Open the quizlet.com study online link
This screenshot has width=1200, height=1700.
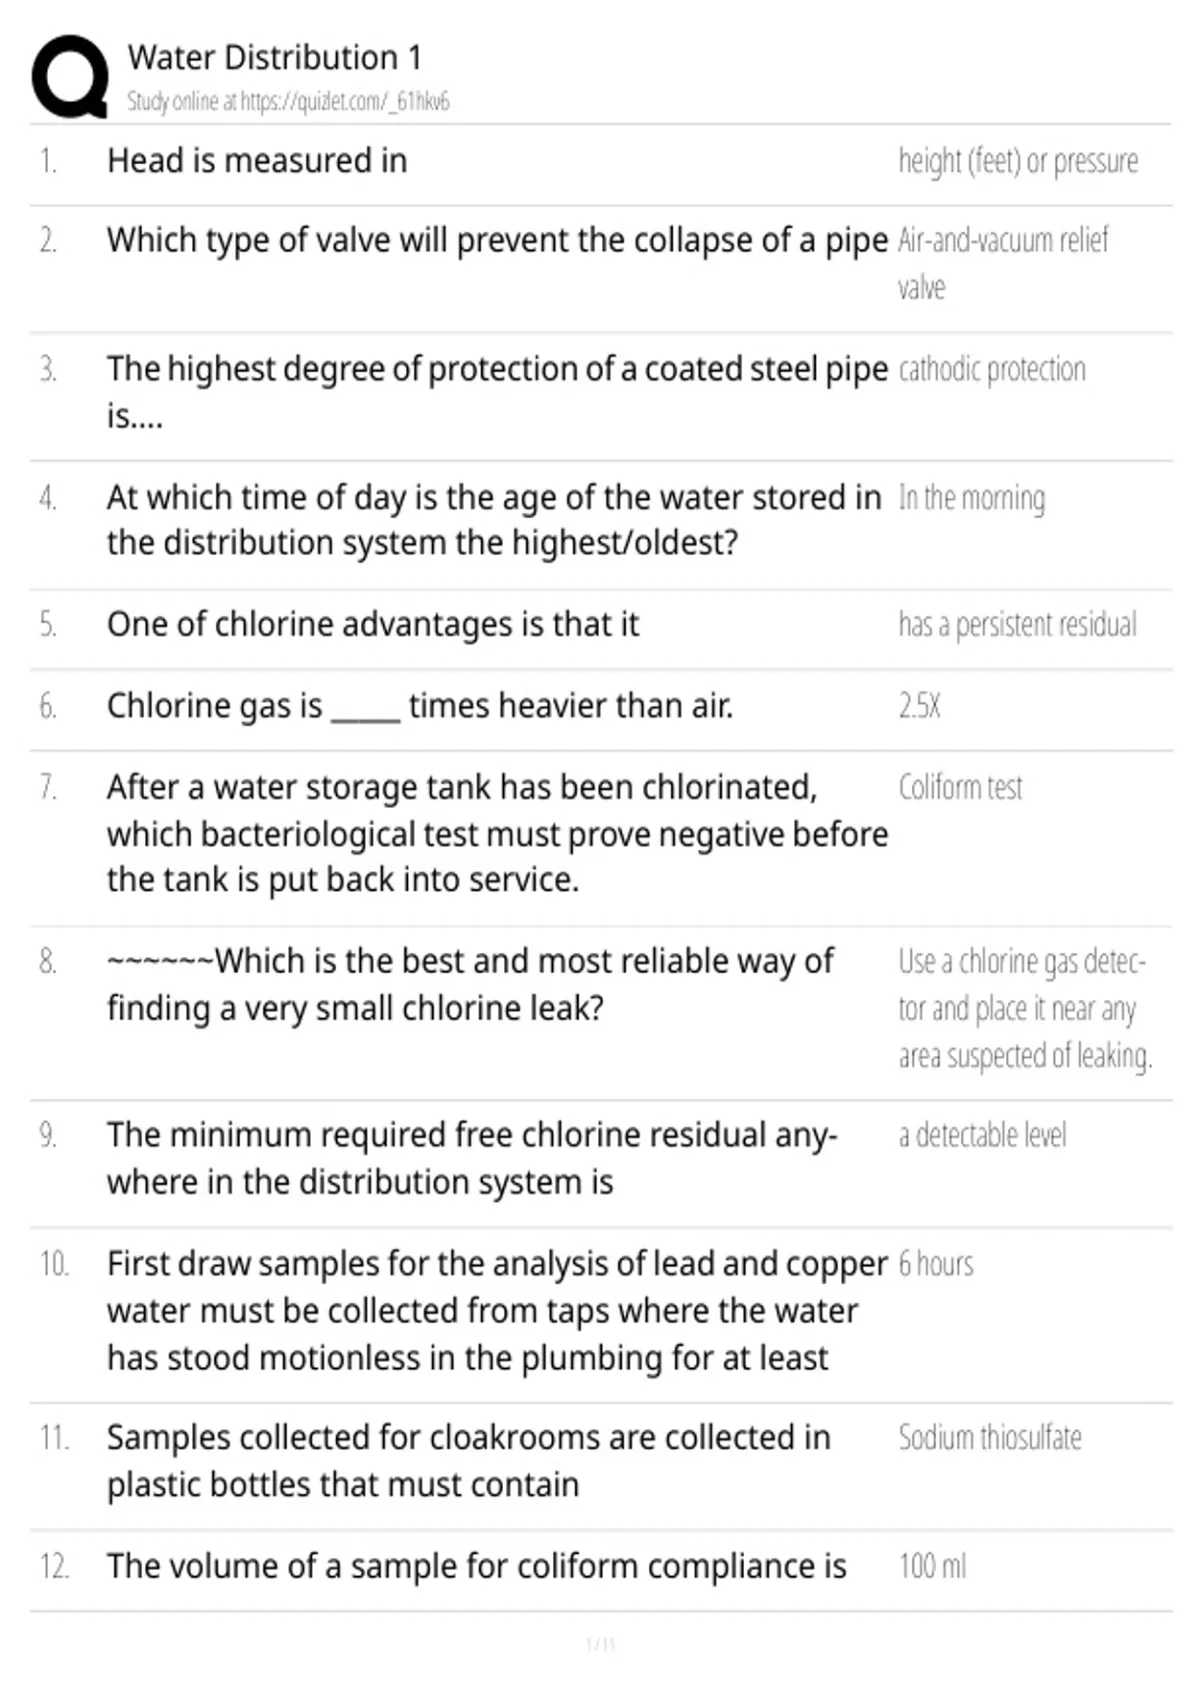pos(288,101)
